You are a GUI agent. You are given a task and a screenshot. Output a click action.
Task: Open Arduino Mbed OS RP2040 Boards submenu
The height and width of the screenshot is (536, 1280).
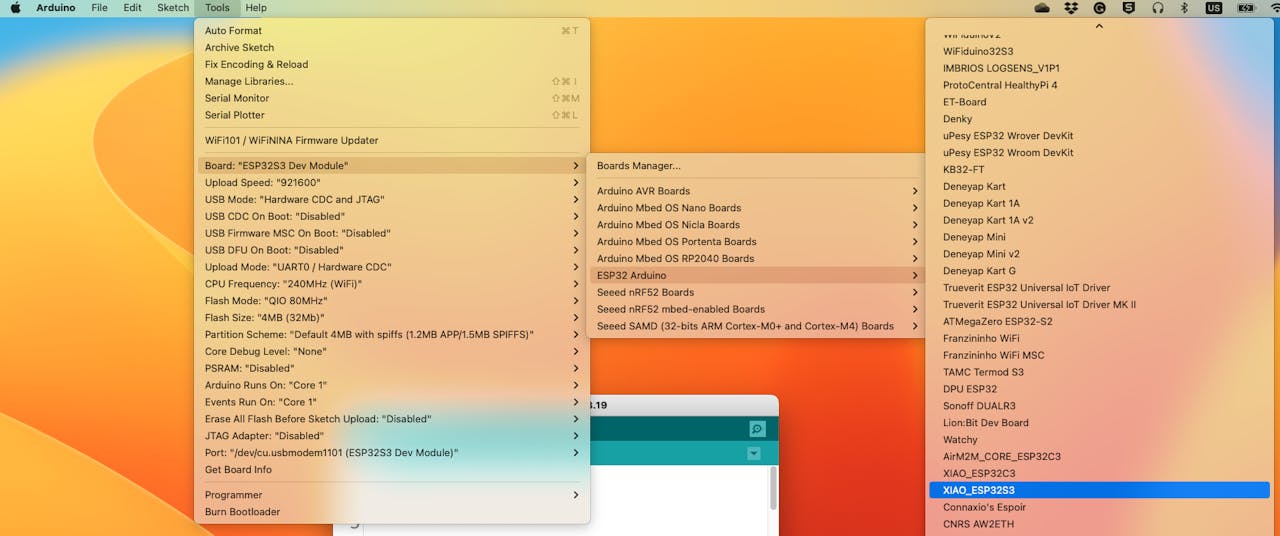tap(757, 258)
